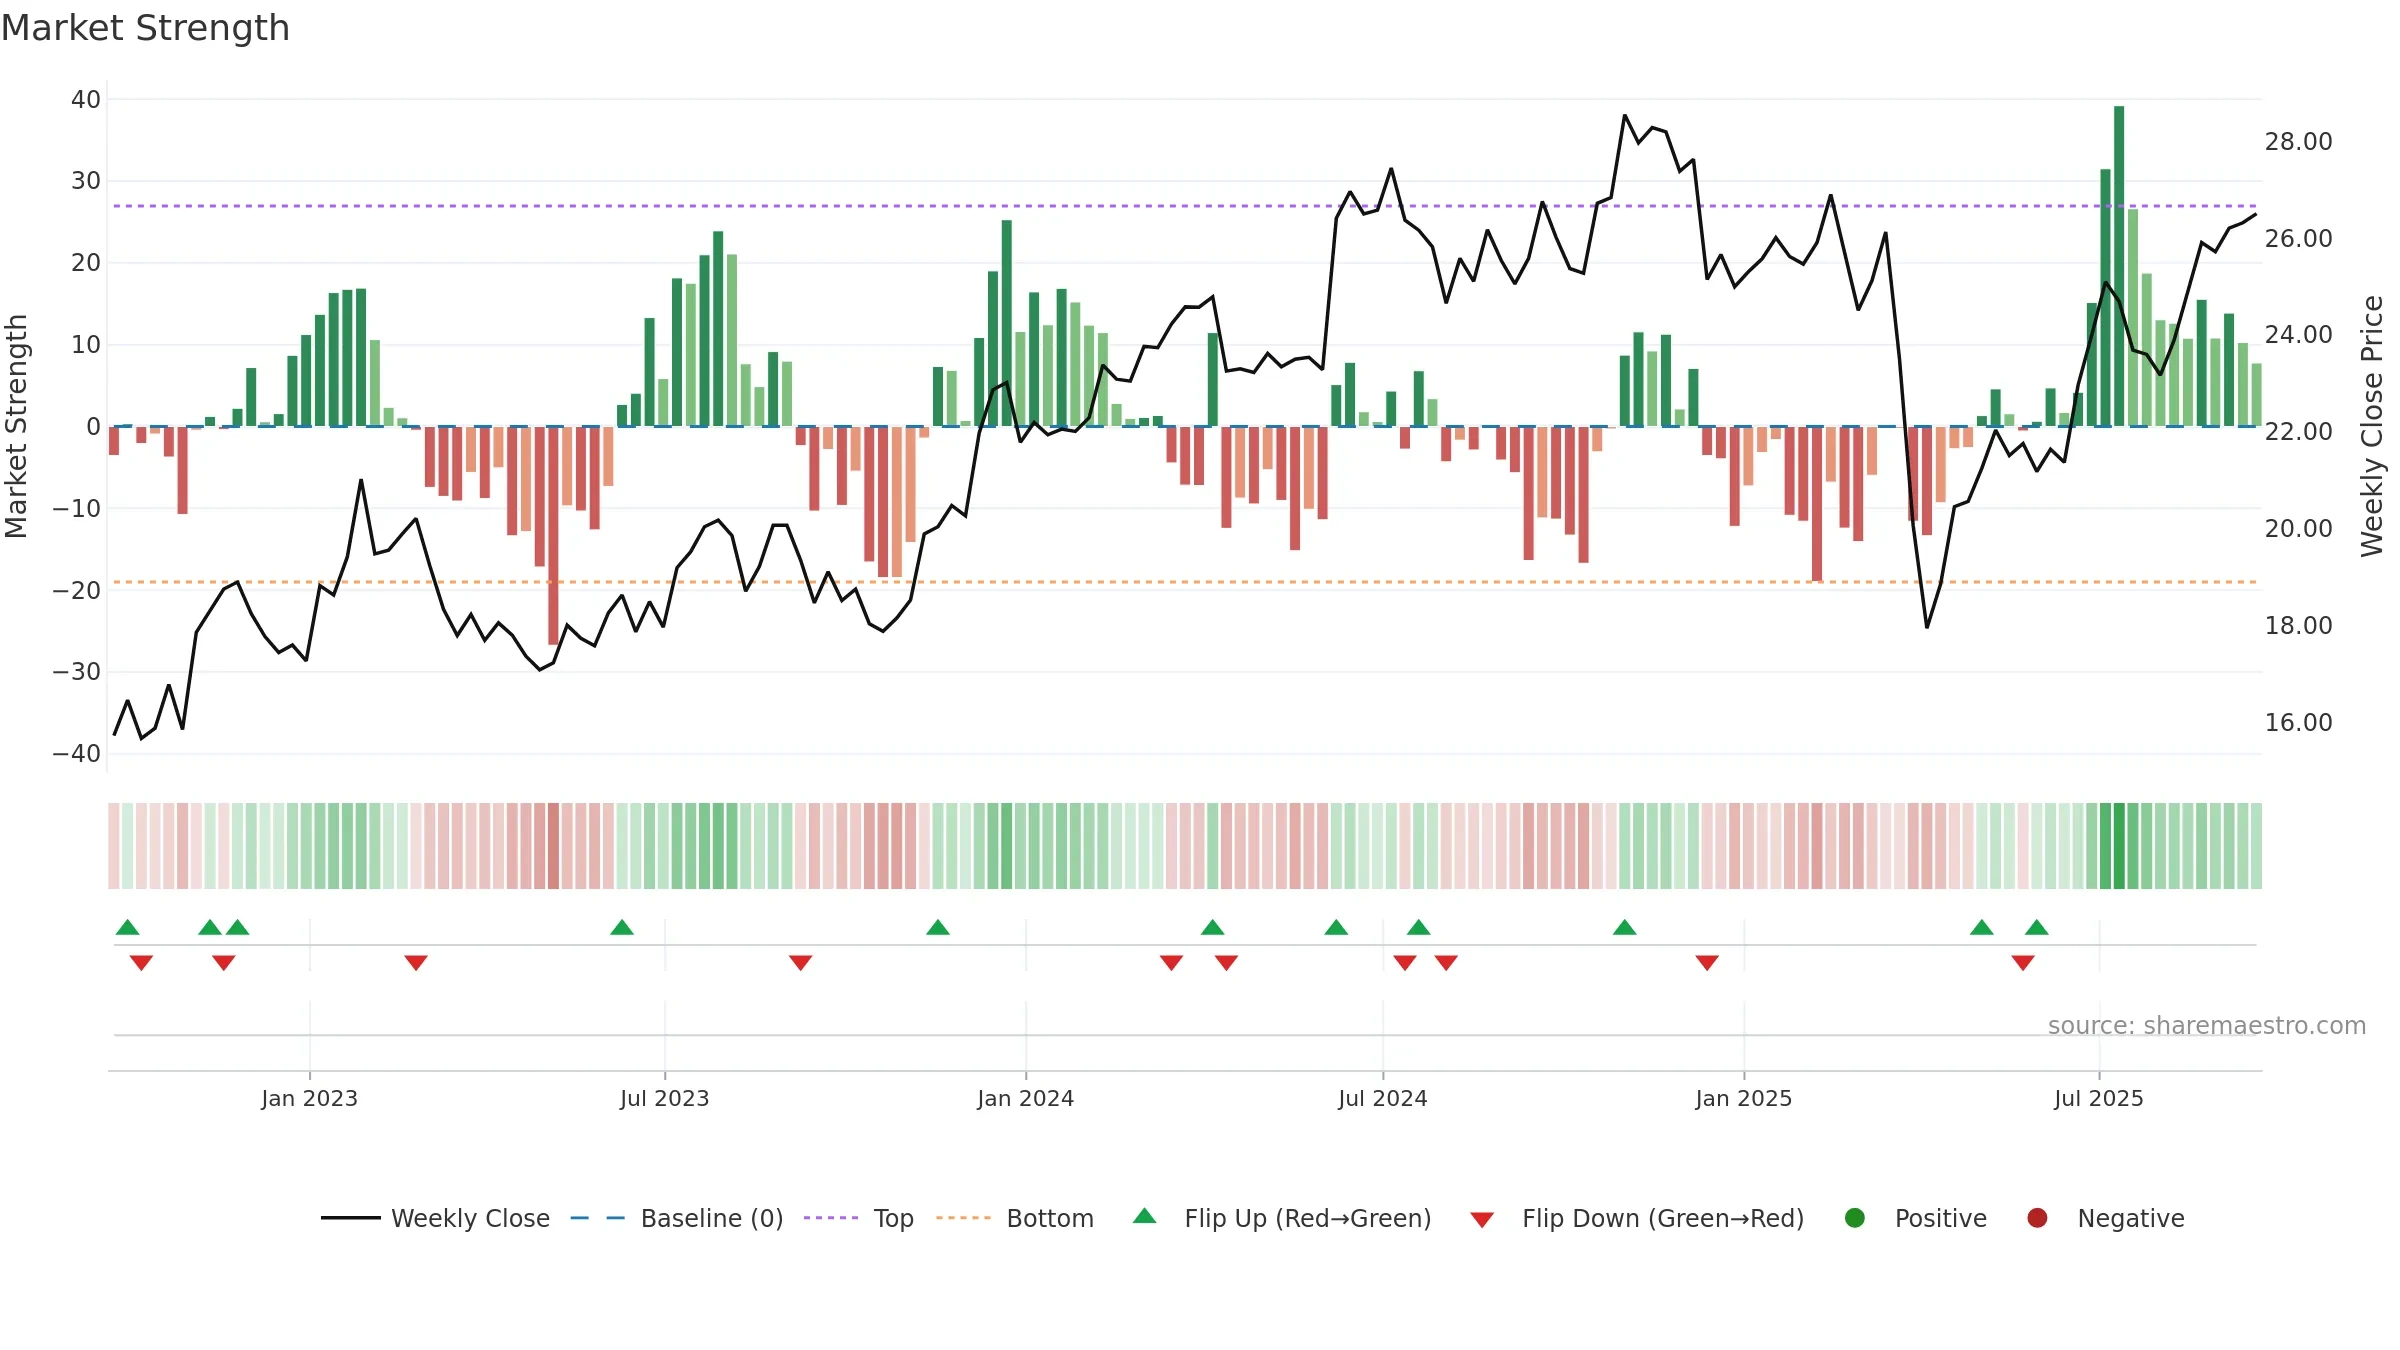Screen dimensions: 2400x1350
Task: Click the Jul 2024 x-axis label
Action: pos(1383,1098)
